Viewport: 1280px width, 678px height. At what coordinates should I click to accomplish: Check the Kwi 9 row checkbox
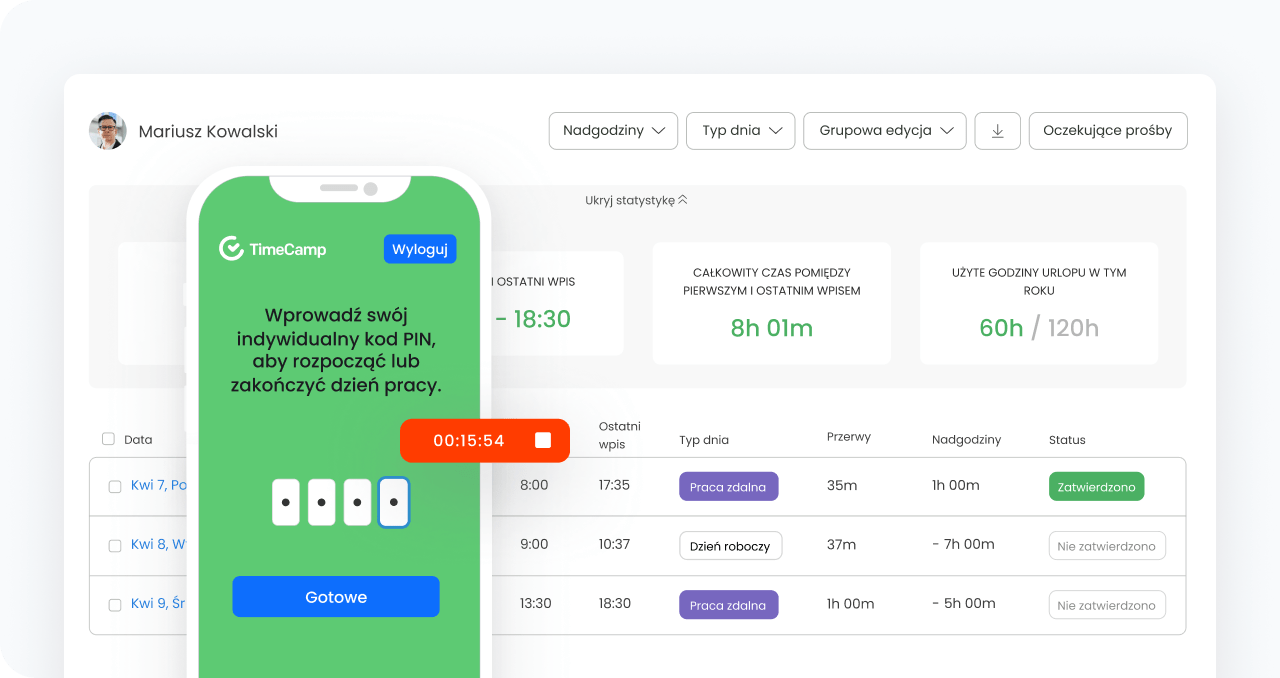point(115,604)
